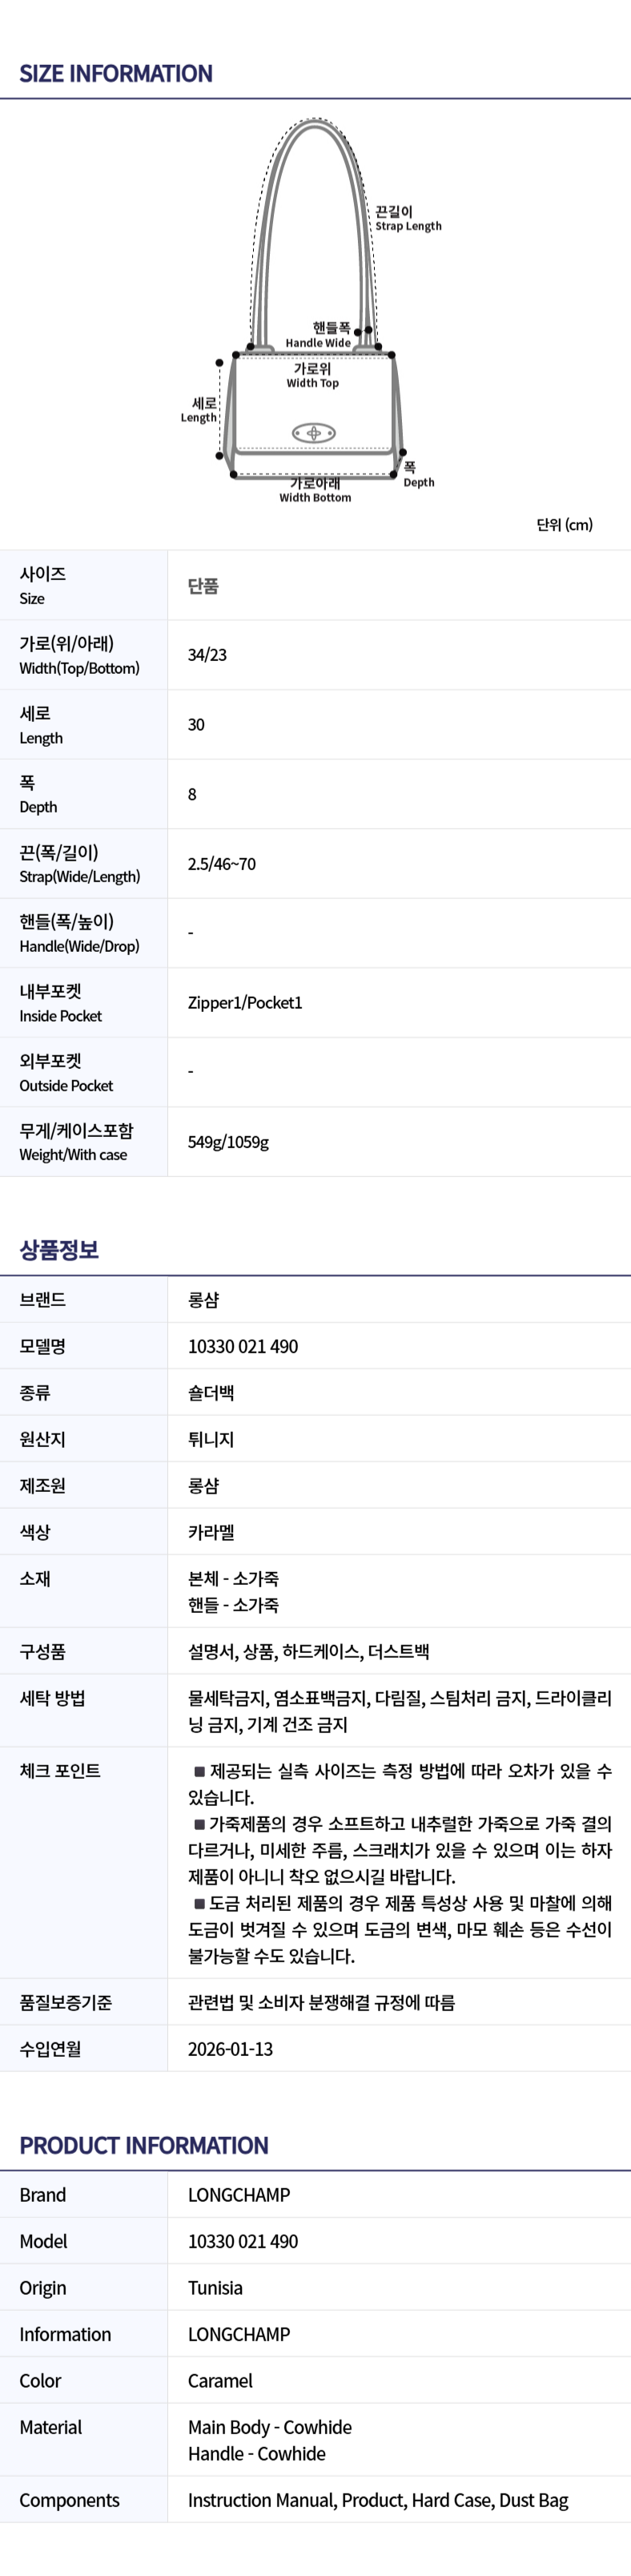Click the 카라멜 color value
The width and height of the screenshot is (631, 2576).
click(211, 1532)
